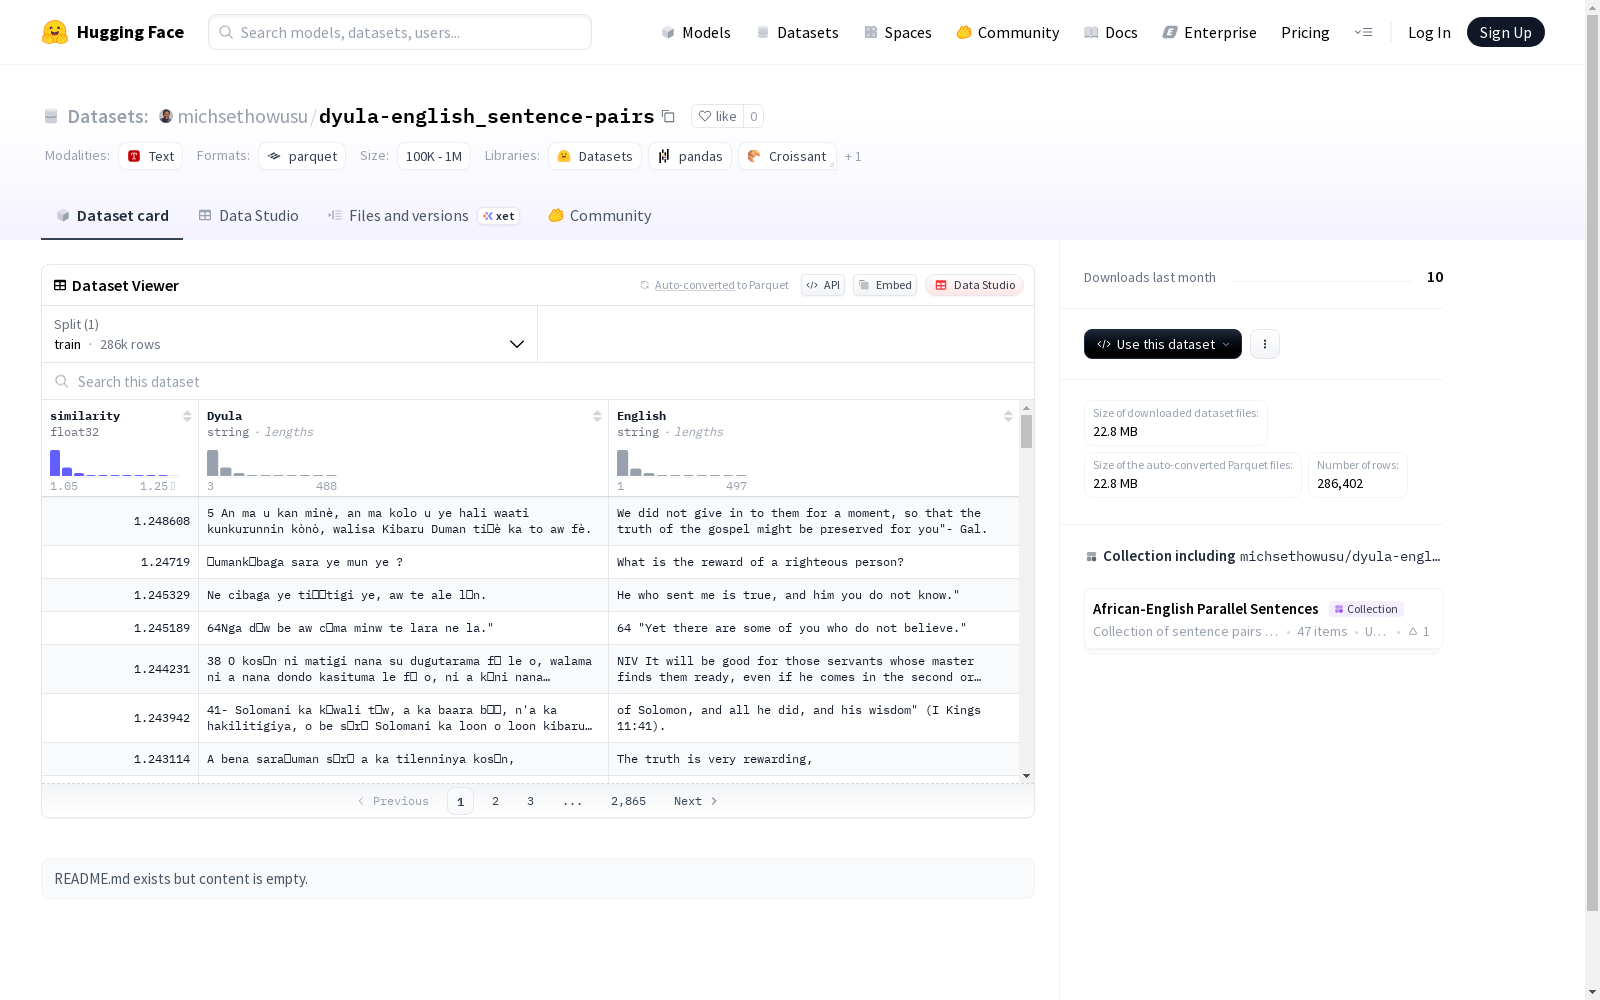Click the collection upvote icon

coord(1413,631)
